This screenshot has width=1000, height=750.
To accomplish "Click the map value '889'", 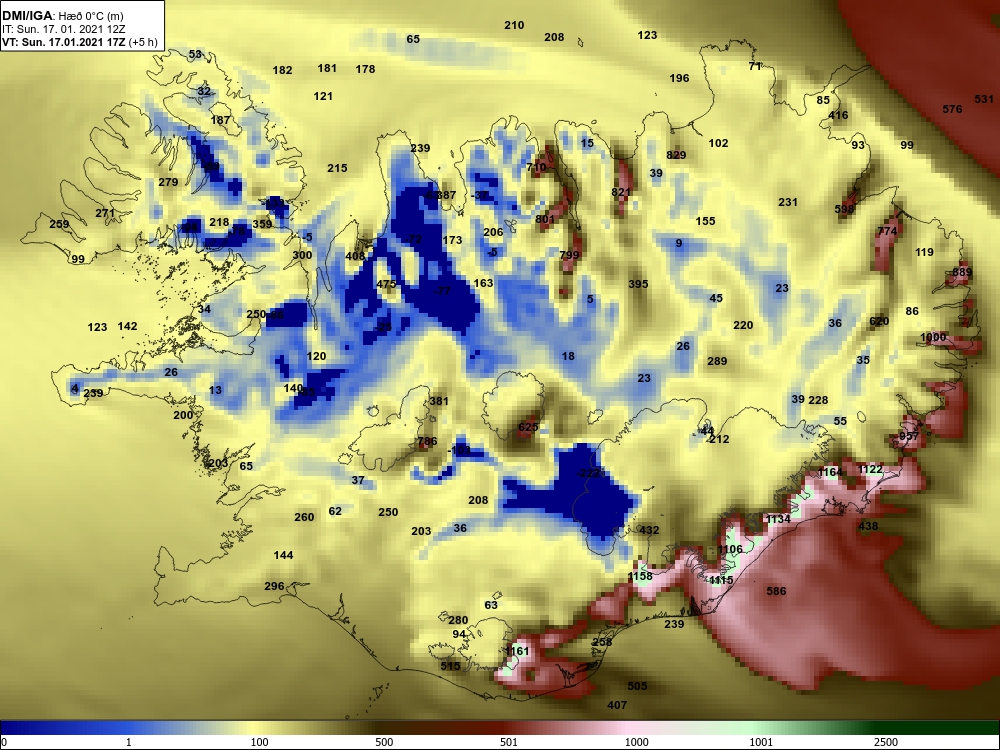I will click(962, 272).
